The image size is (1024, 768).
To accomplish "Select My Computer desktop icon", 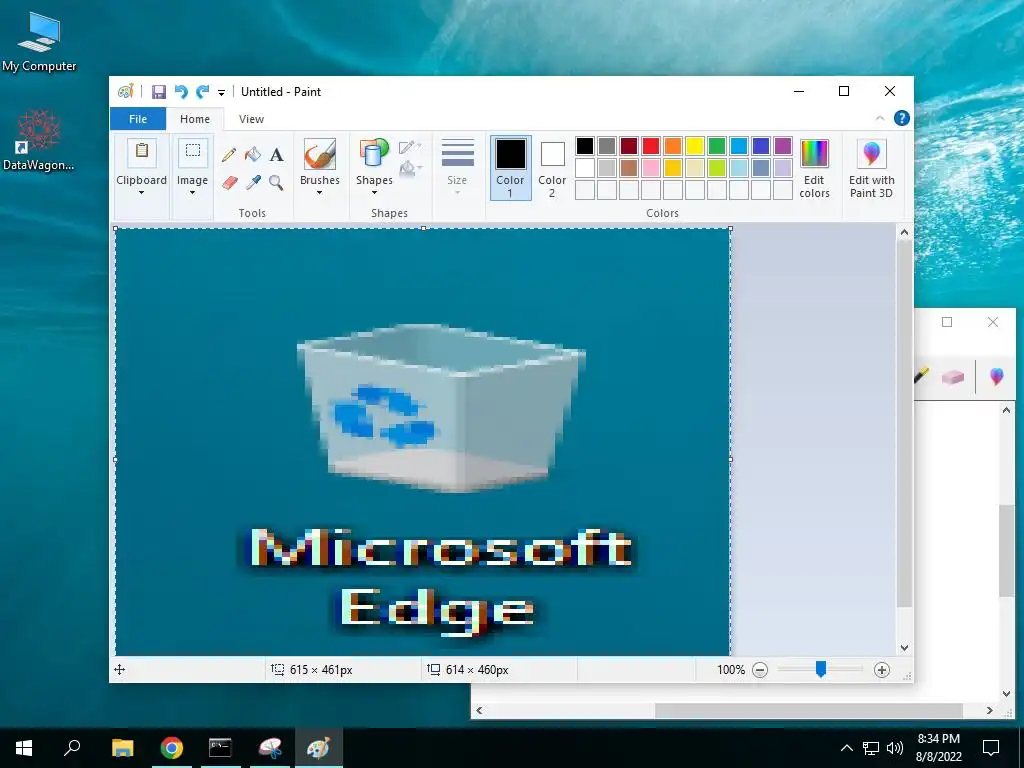I will pos(39,42).
